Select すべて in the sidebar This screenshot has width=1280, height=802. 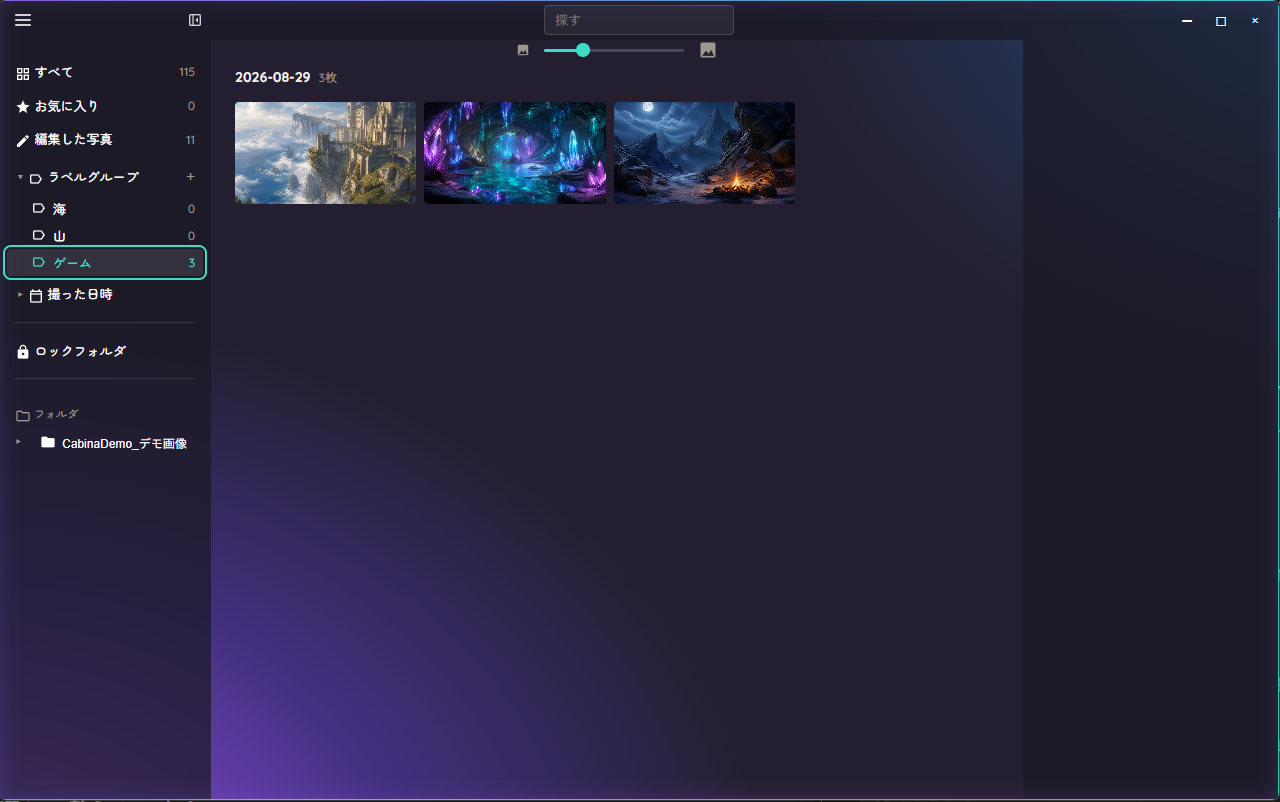pos(105,73)
